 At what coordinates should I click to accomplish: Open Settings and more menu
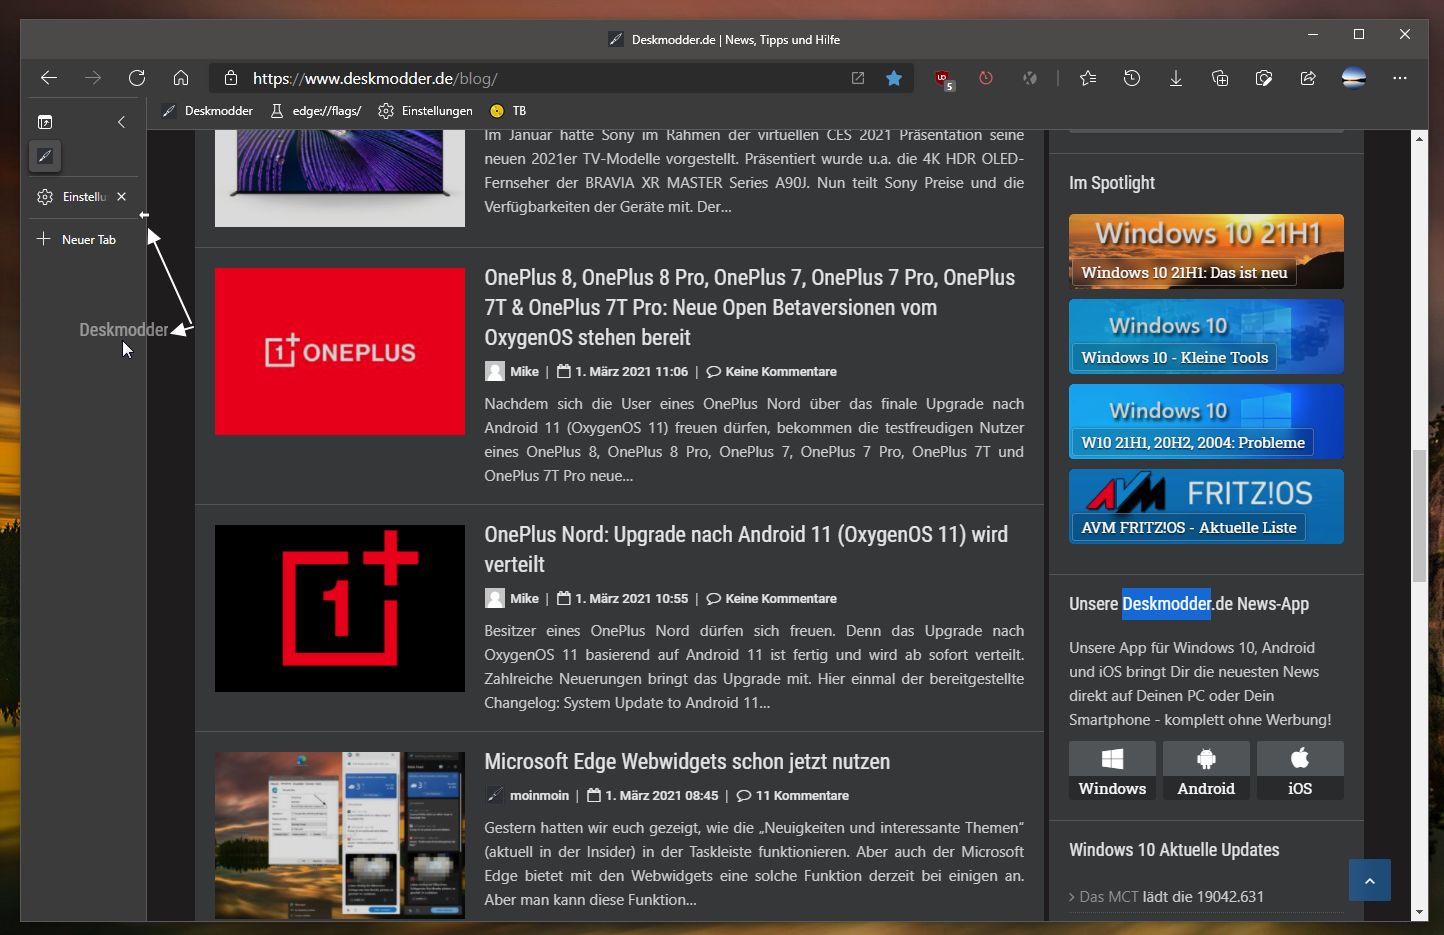[x=1400, y=78]
